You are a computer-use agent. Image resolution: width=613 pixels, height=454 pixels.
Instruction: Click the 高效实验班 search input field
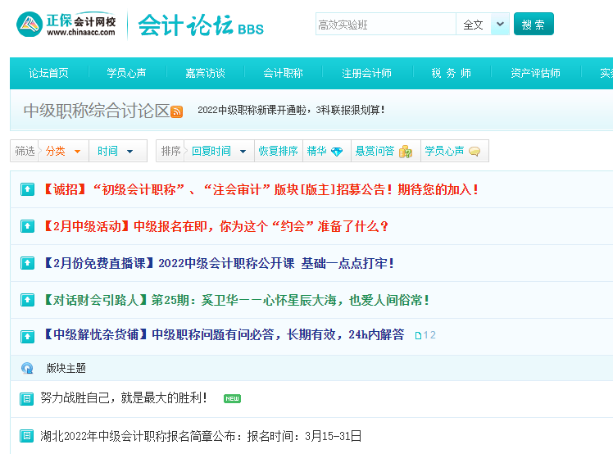[x=383, y=24]
